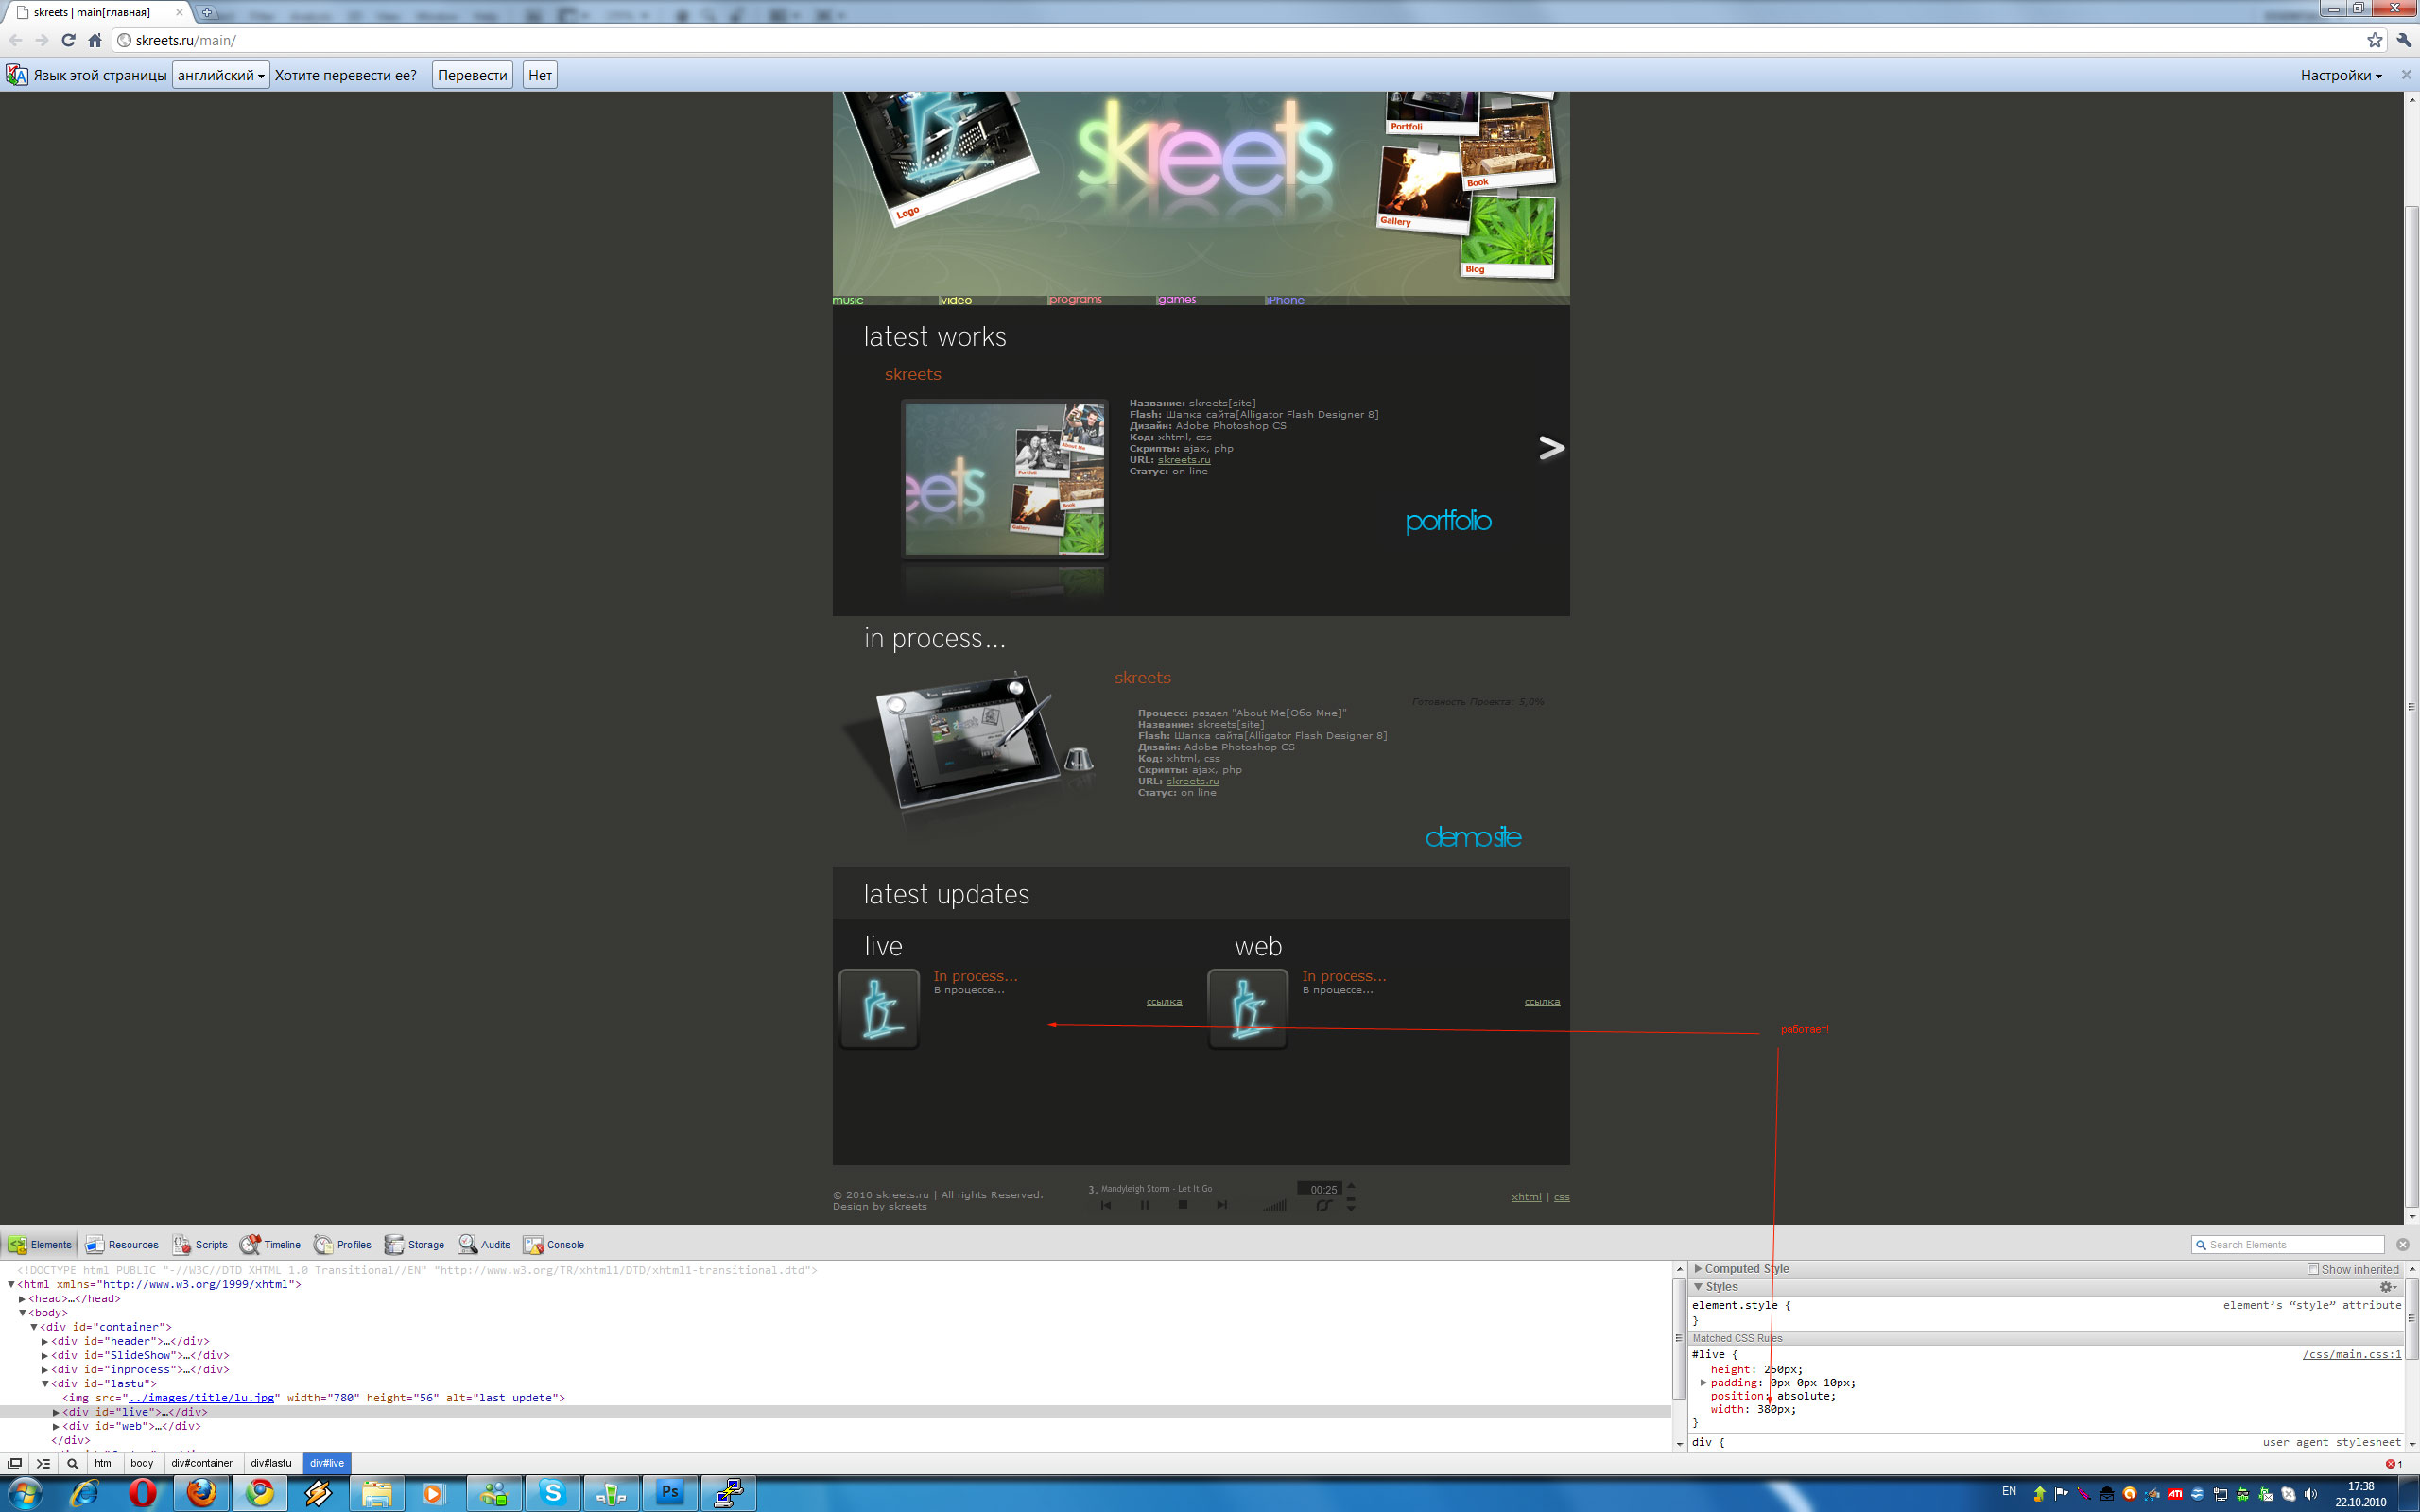
Task: Collapse the Styles section
Action: coord(1698,1287)
